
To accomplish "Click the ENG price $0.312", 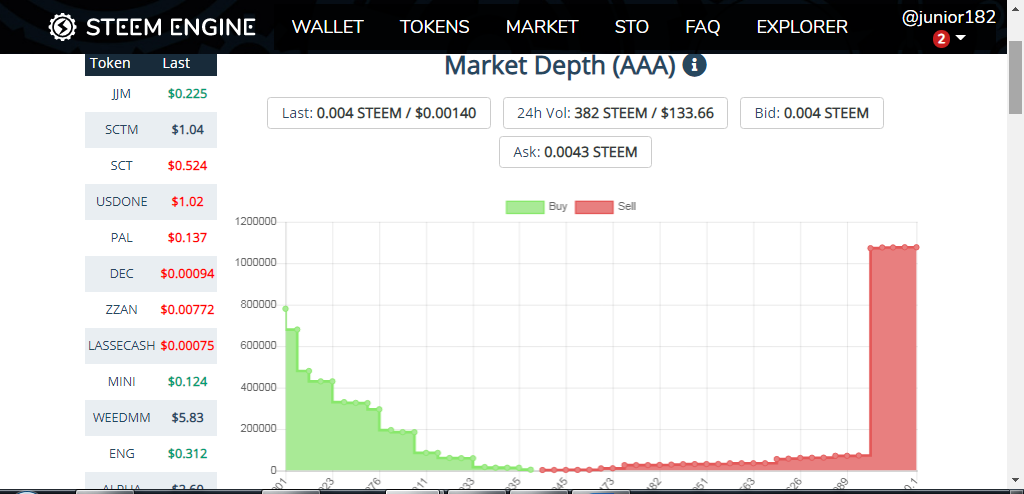I will pyautogui.click(x=187, y=453).
